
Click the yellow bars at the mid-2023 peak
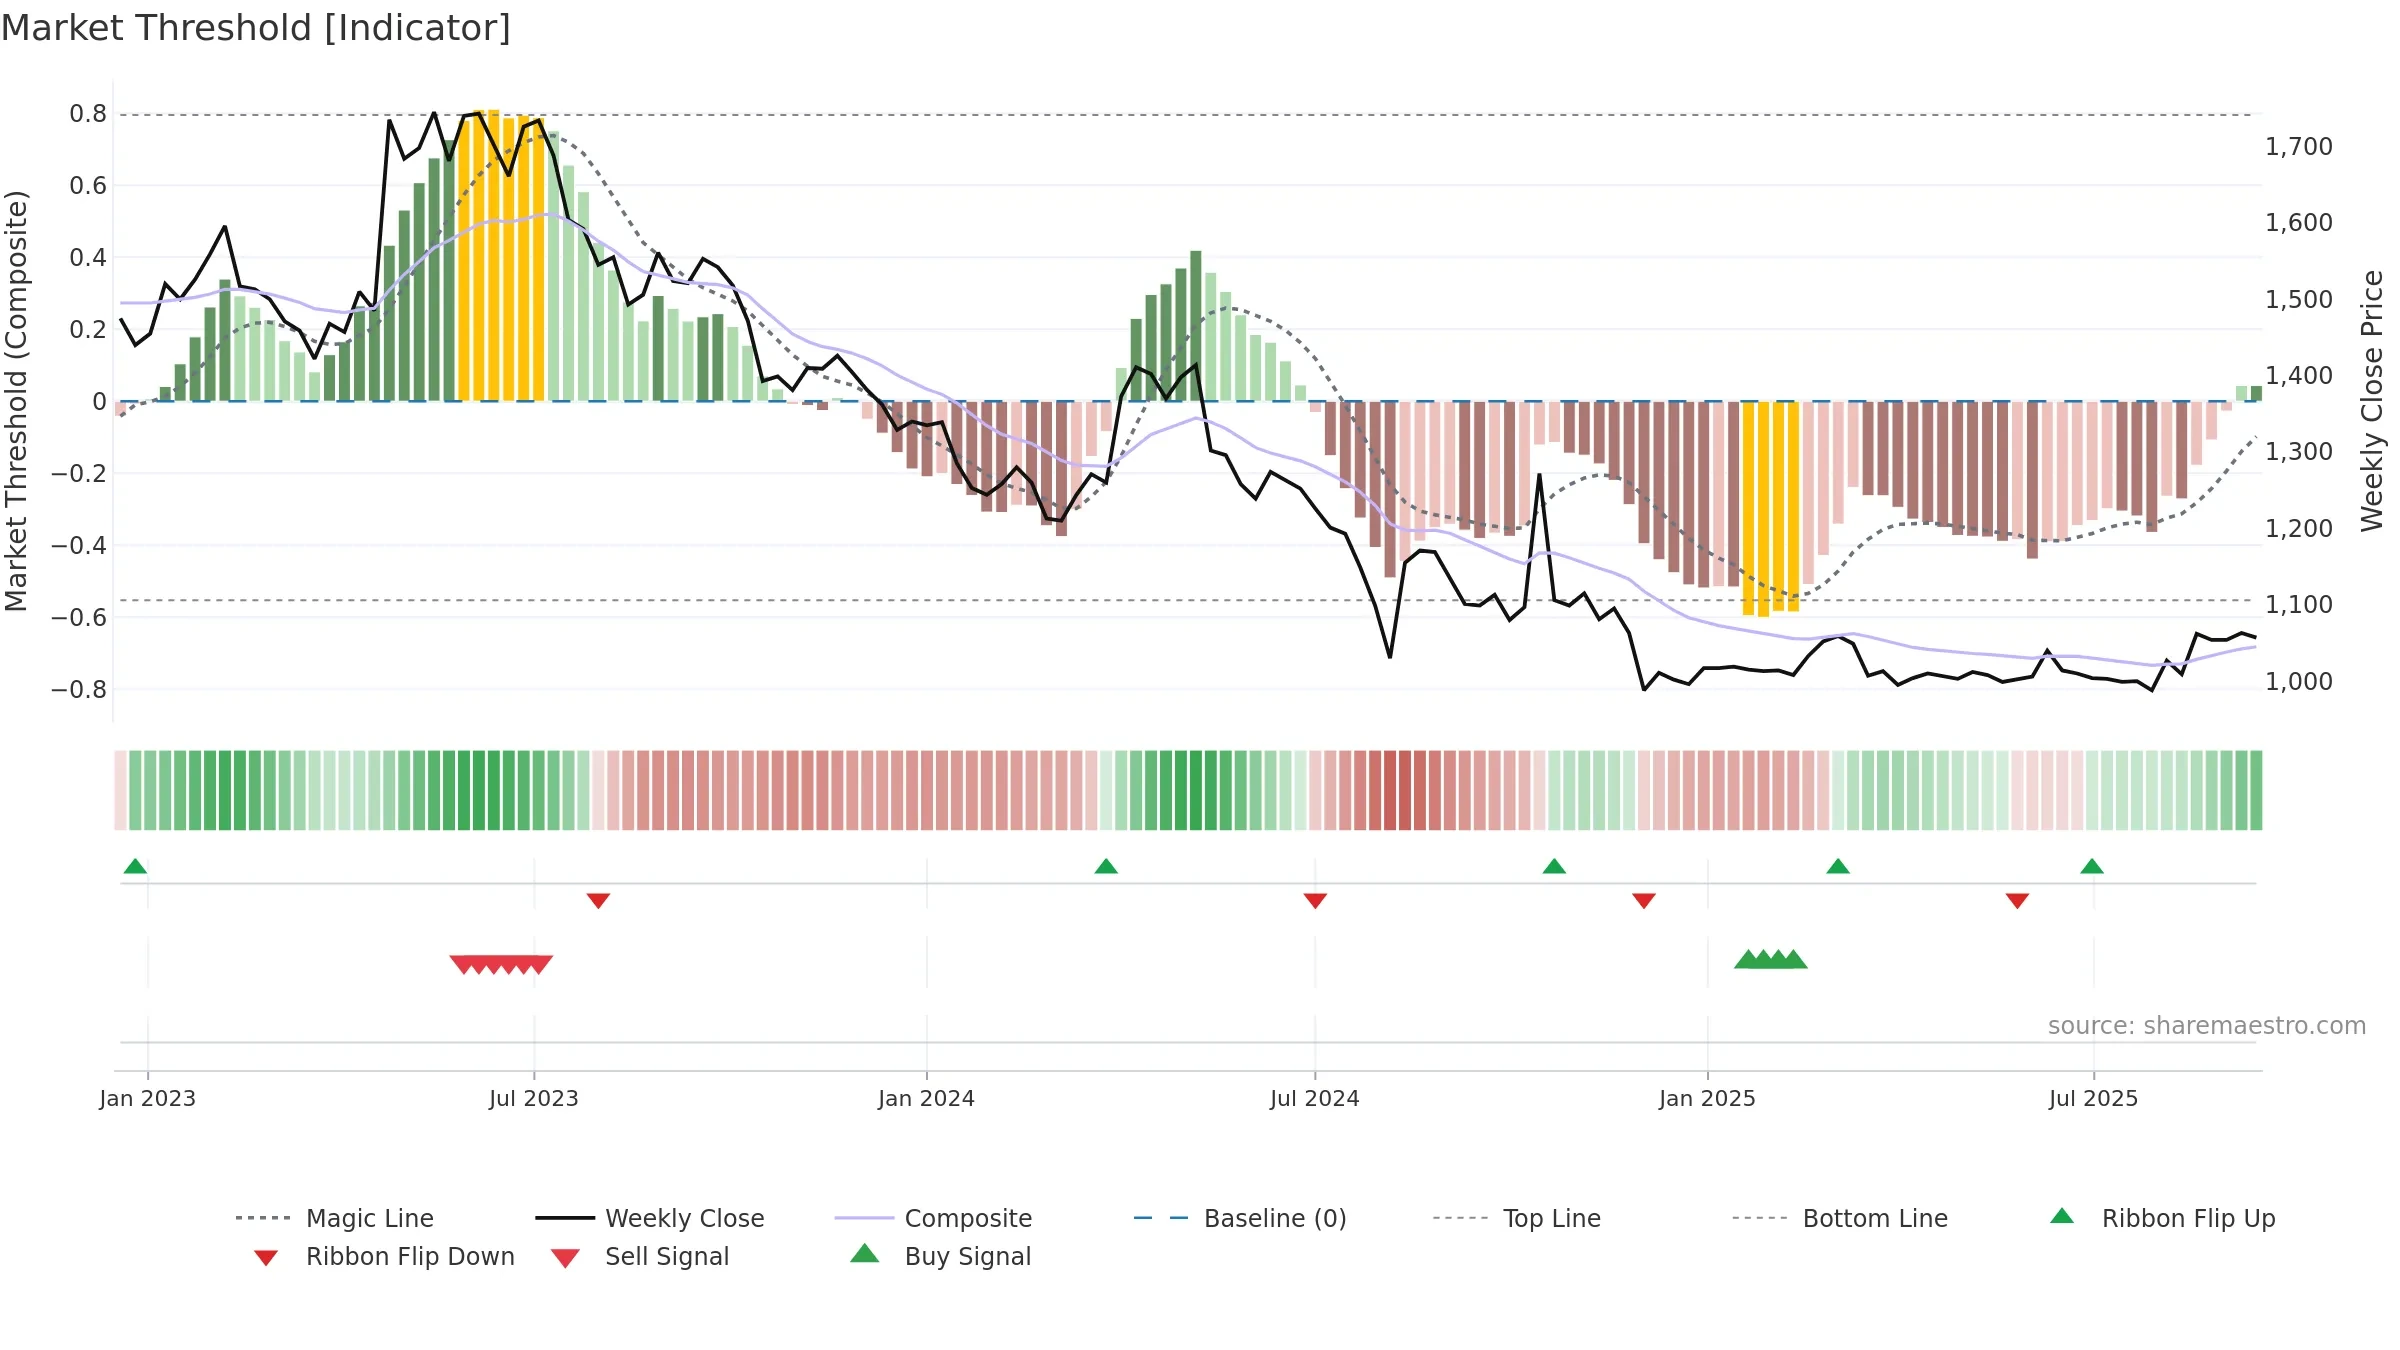(501, 256)
